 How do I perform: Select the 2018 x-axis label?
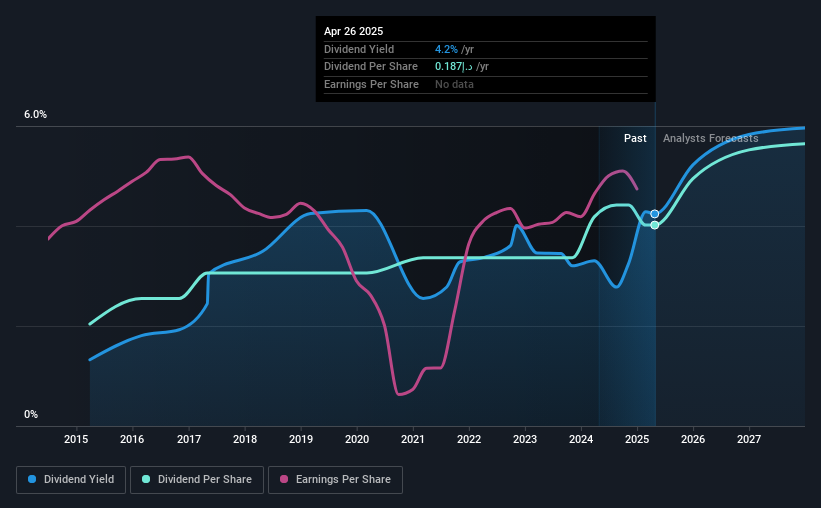(245, 439)
